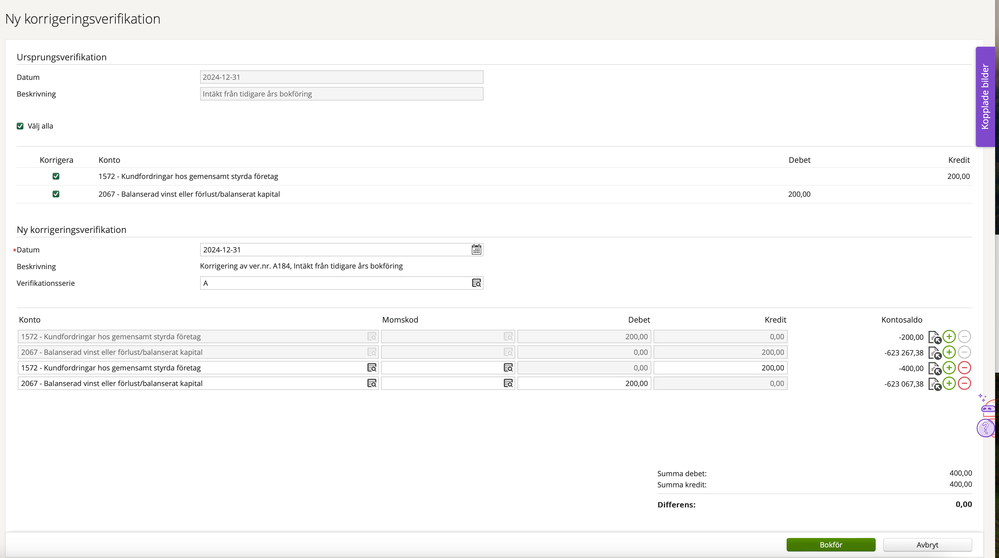Open account lookup for editable 2067 row
Viewport: 999px width, 558px height.
[372, 383]
